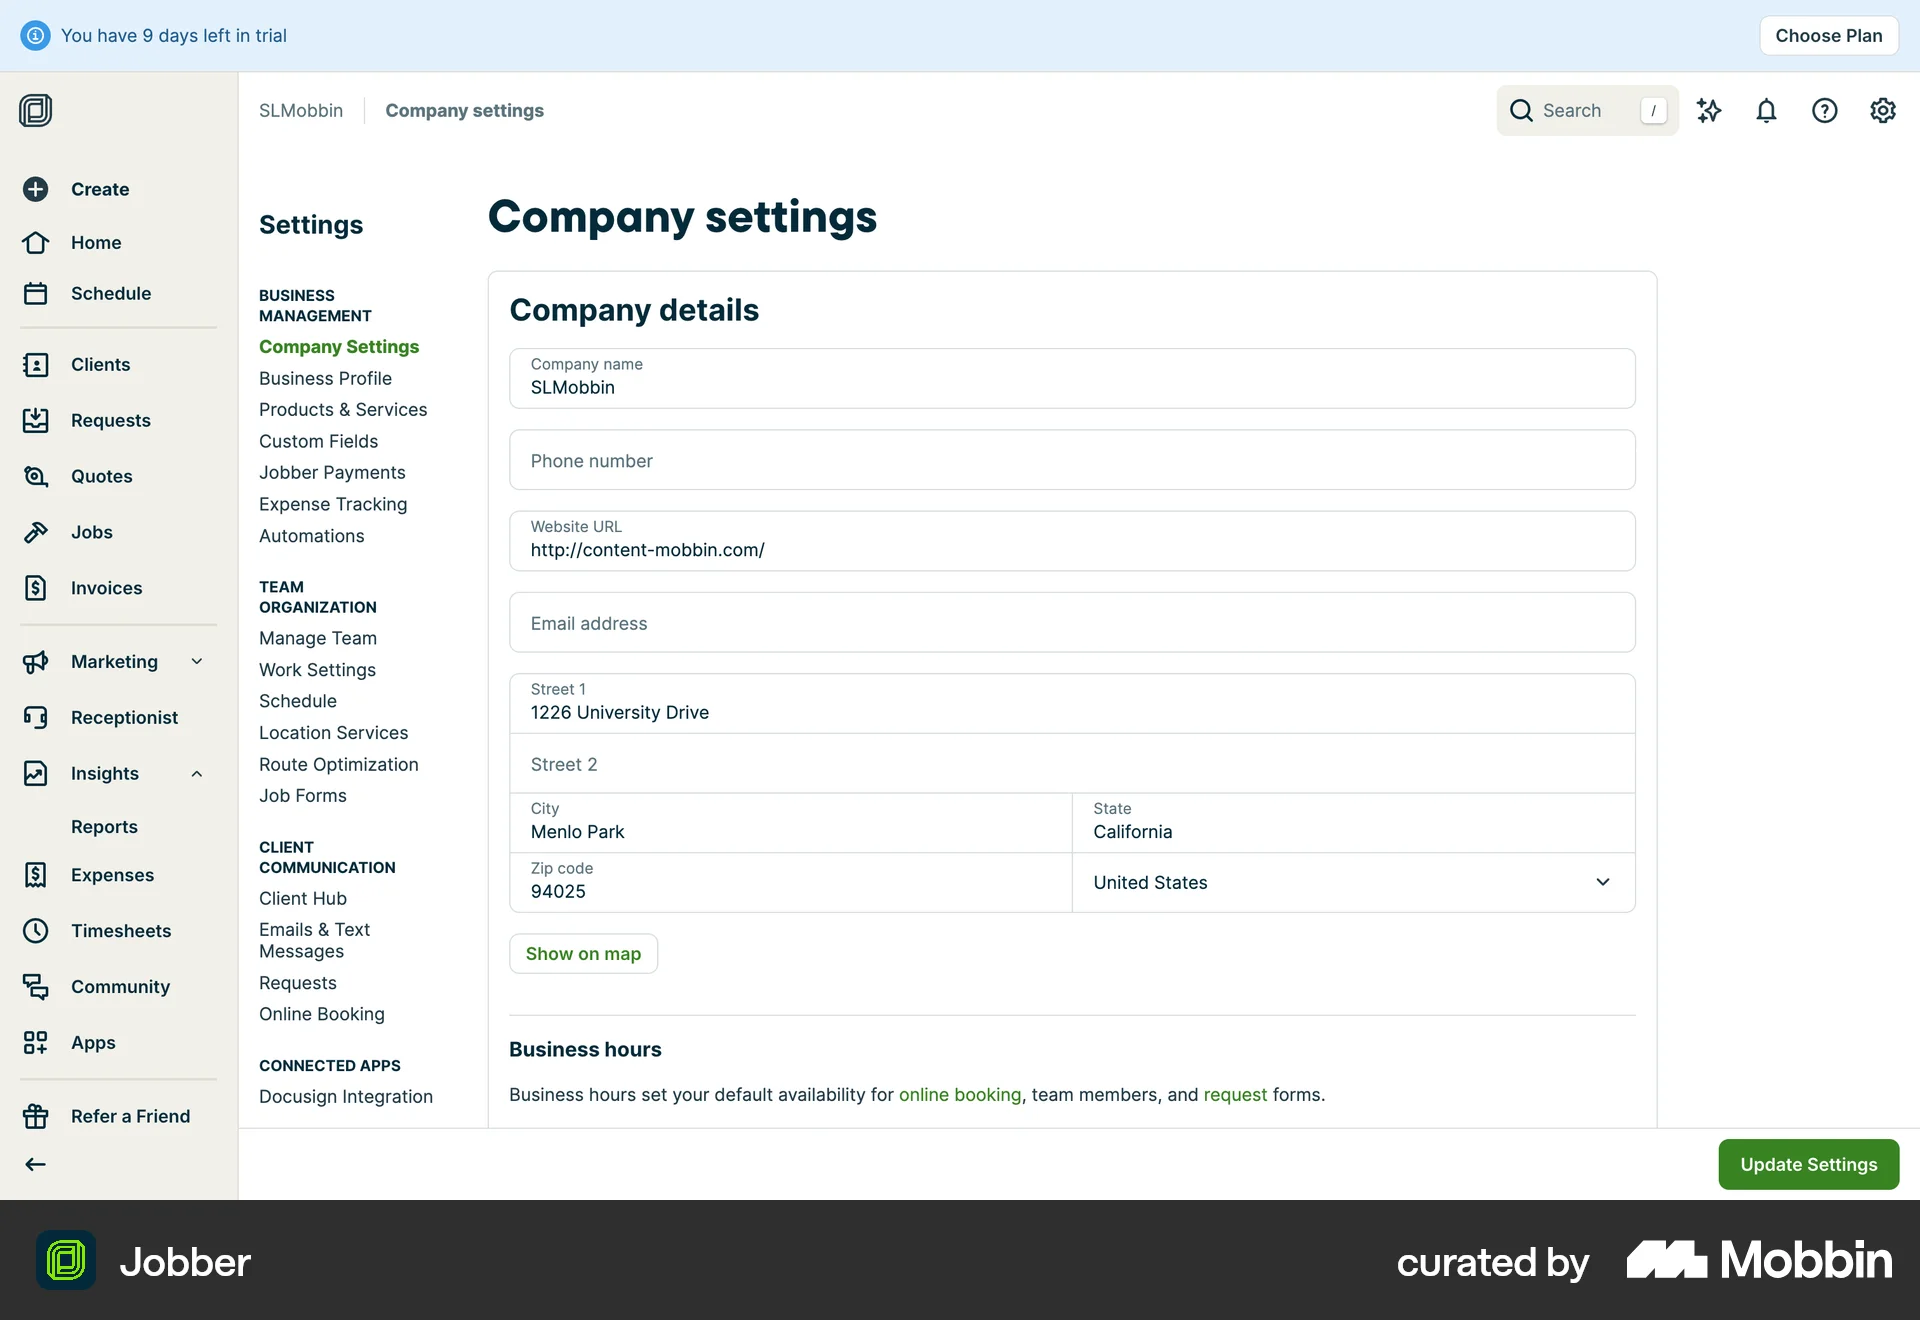Collapse the Insights section chevron

click(x=196, y=773)
